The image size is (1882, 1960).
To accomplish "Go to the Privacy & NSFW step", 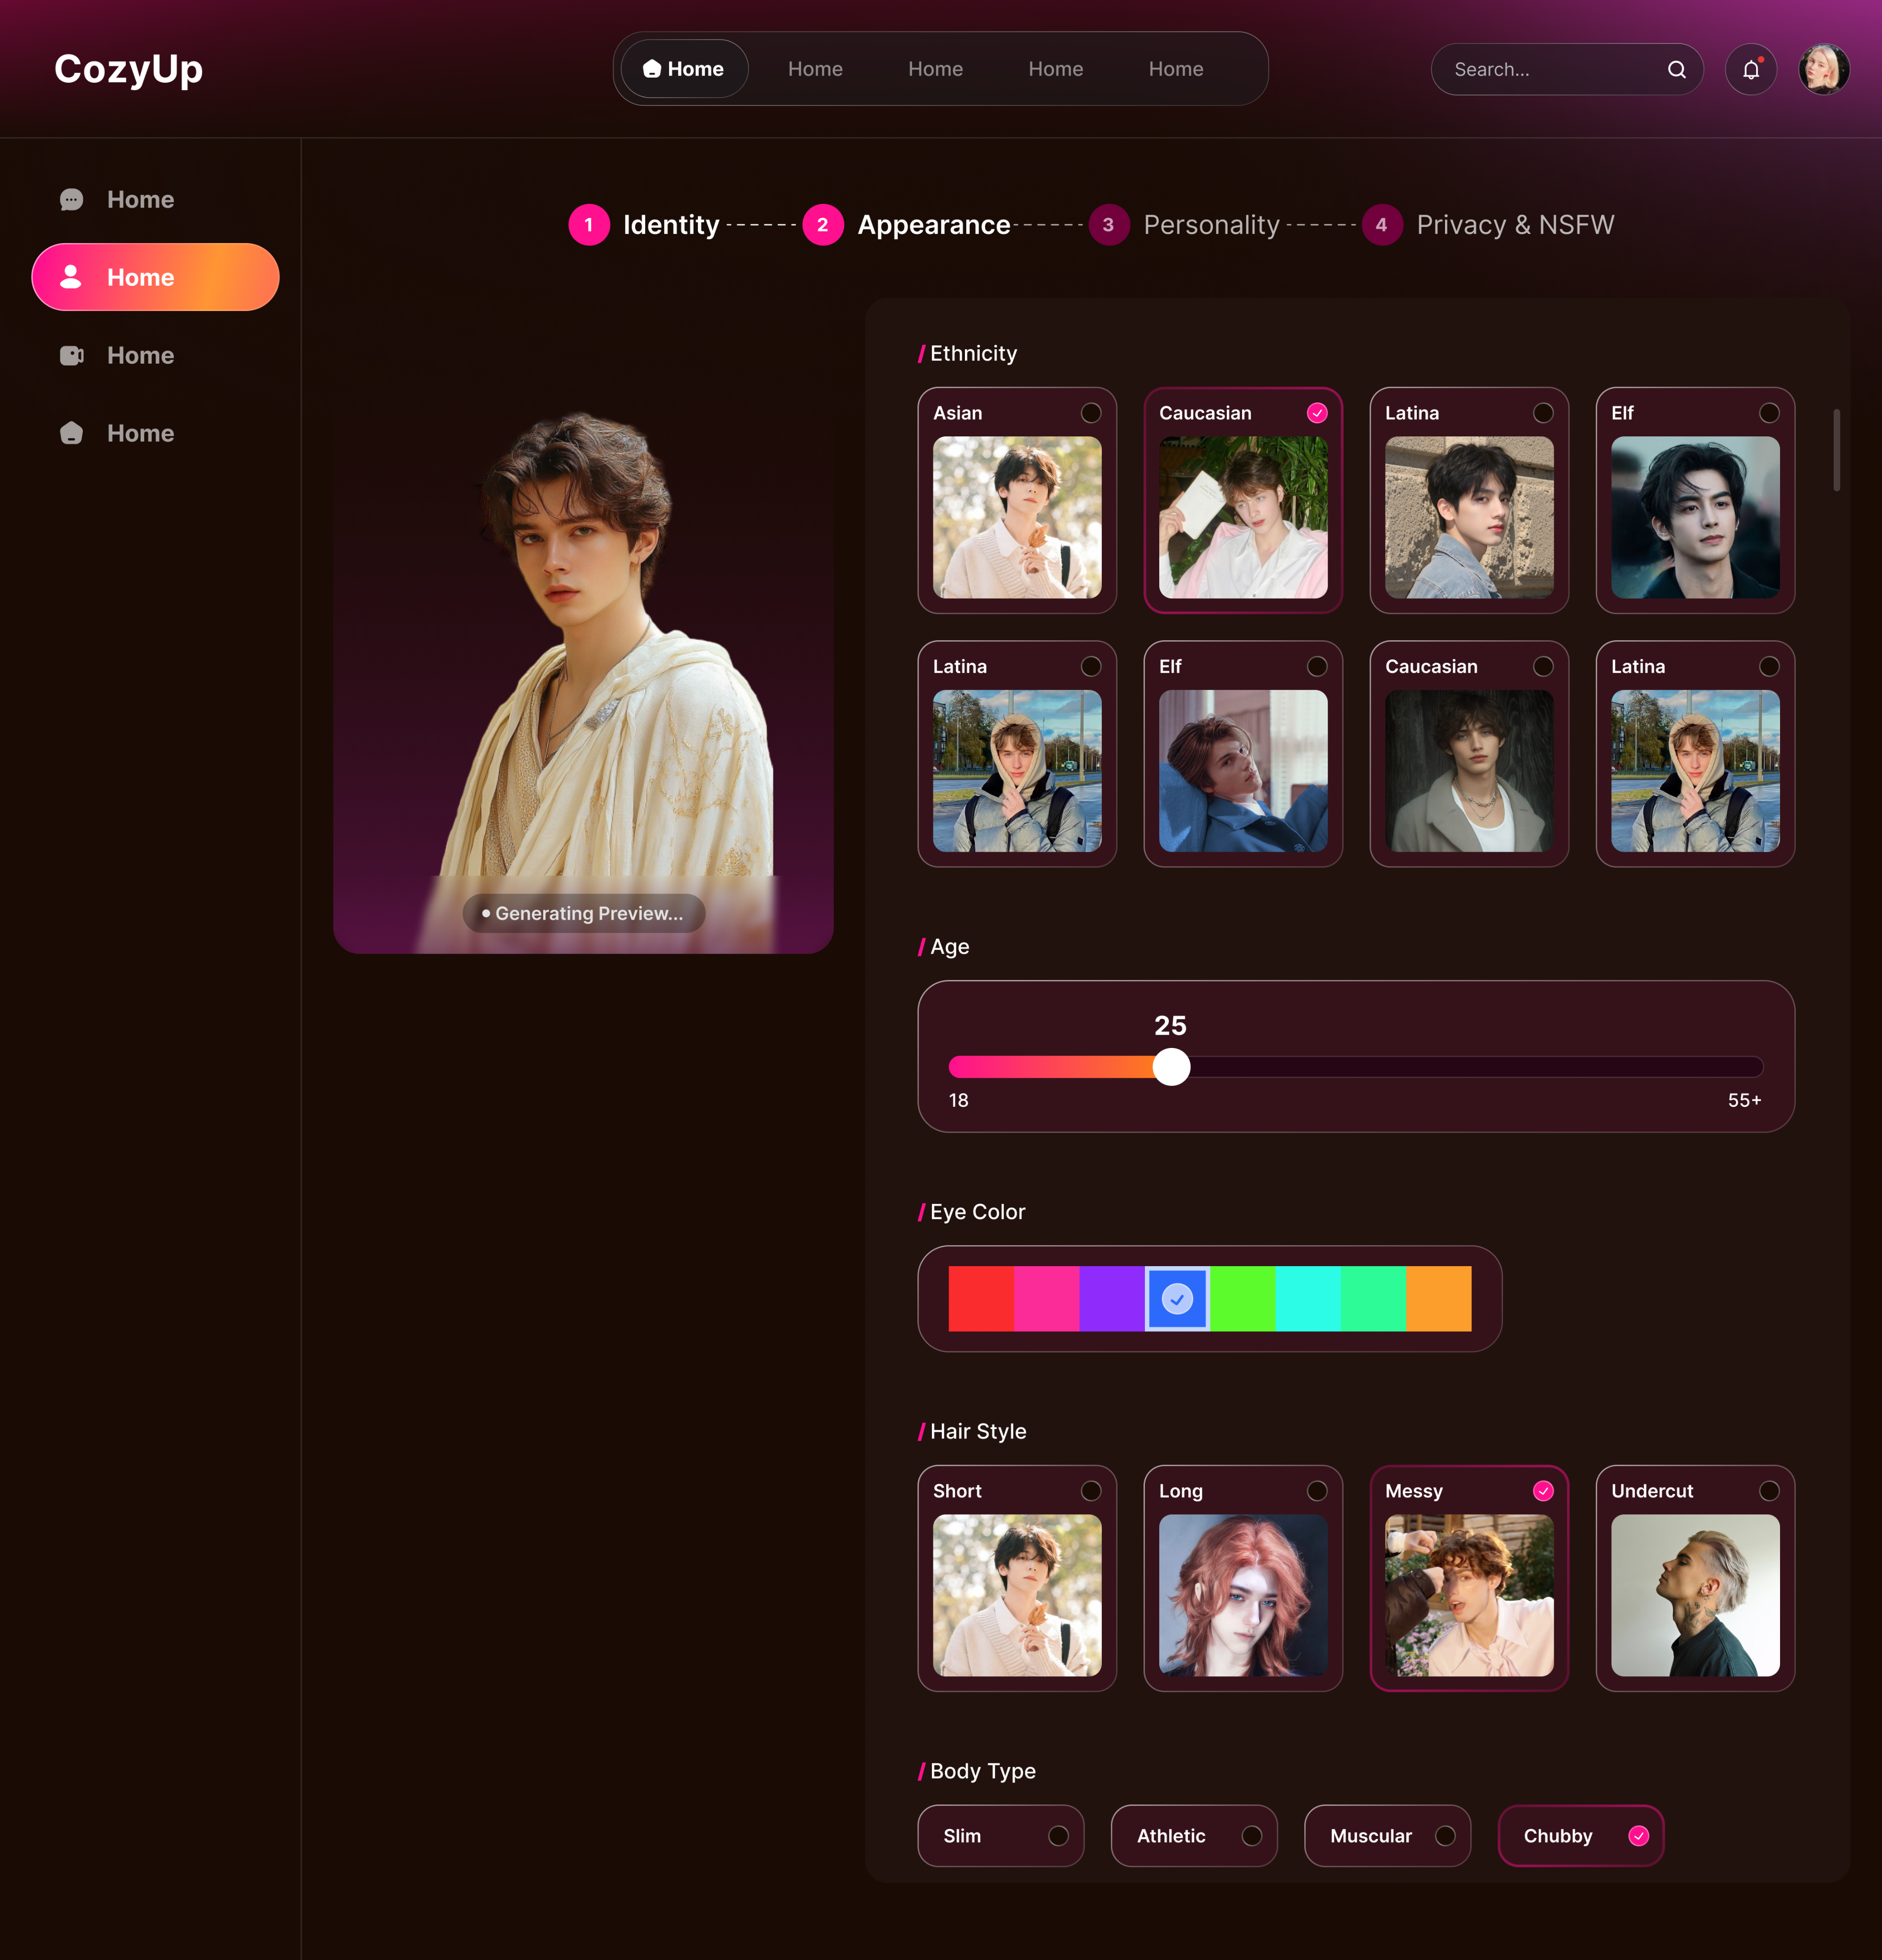I will tap(1515, 225).
